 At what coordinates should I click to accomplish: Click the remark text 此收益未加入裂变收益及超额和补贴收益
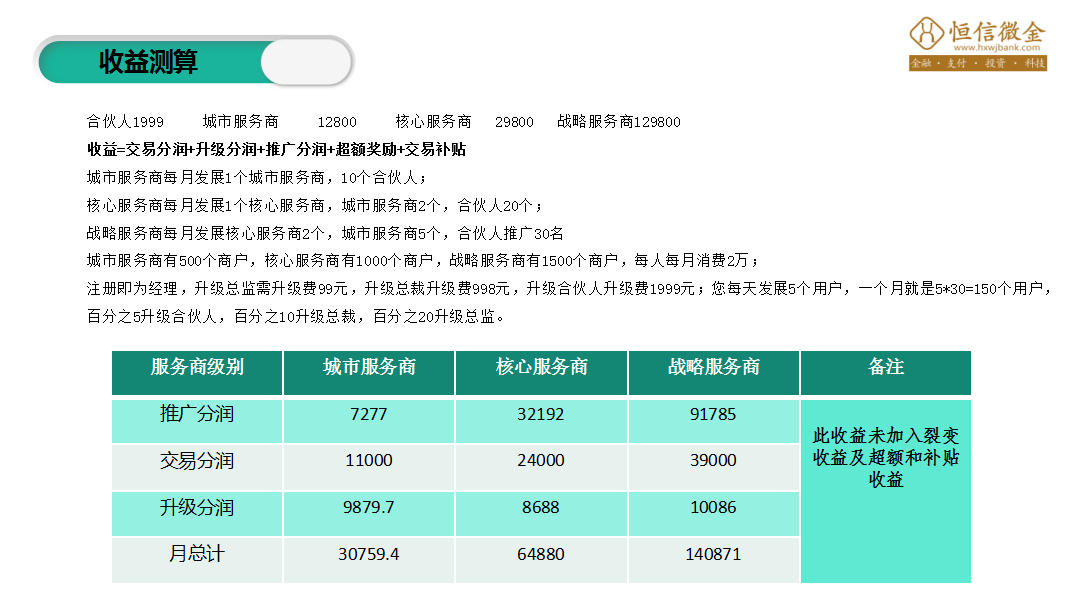pyautogui.click(x=886, y=458)
